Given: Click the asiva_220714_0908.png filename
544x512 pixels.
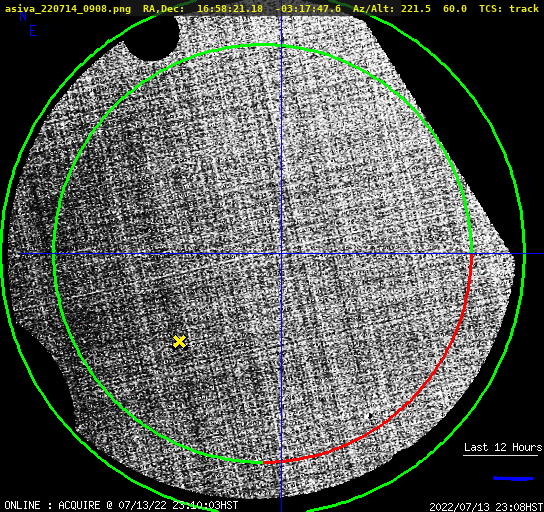Looking at the screenshot, I should (x=68, y=9).
